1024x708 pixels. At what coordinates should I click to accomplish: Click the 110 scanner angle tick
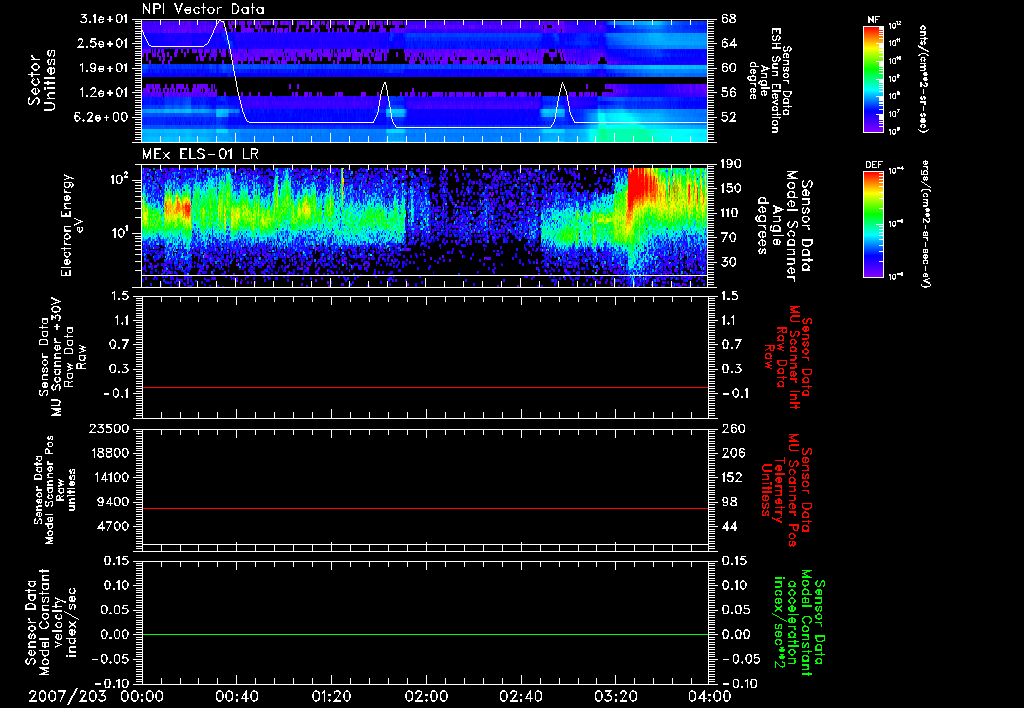[731, 213]
